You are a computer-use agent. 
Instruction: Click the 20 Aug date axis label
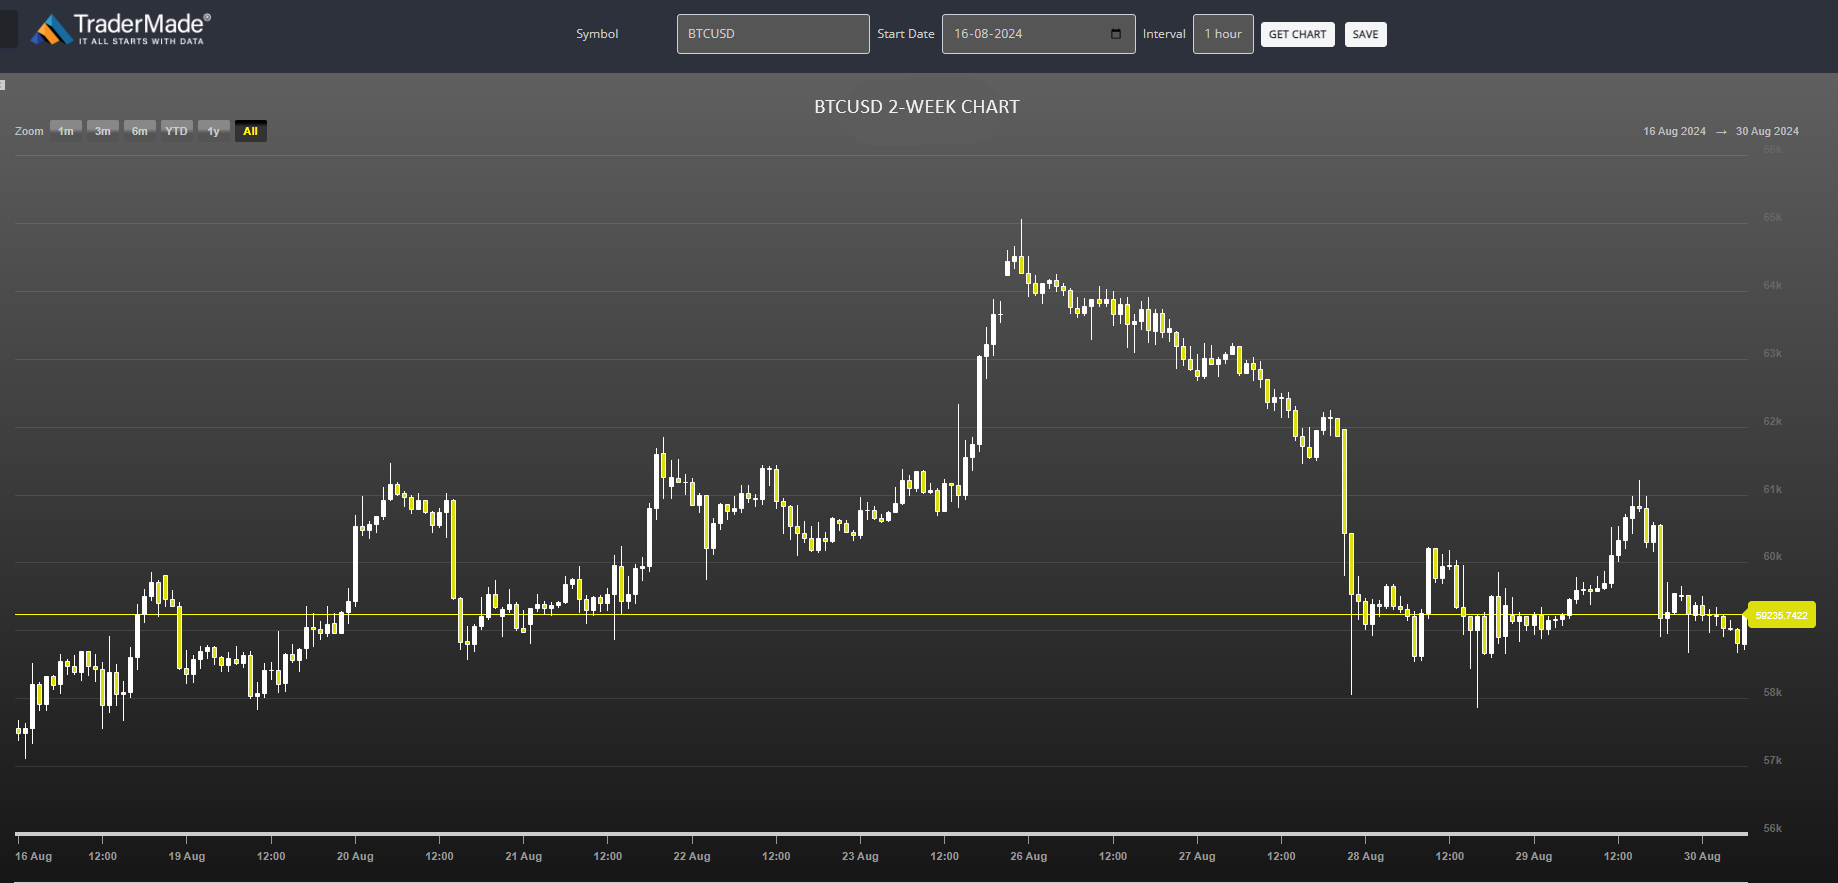tap(355, 856)
